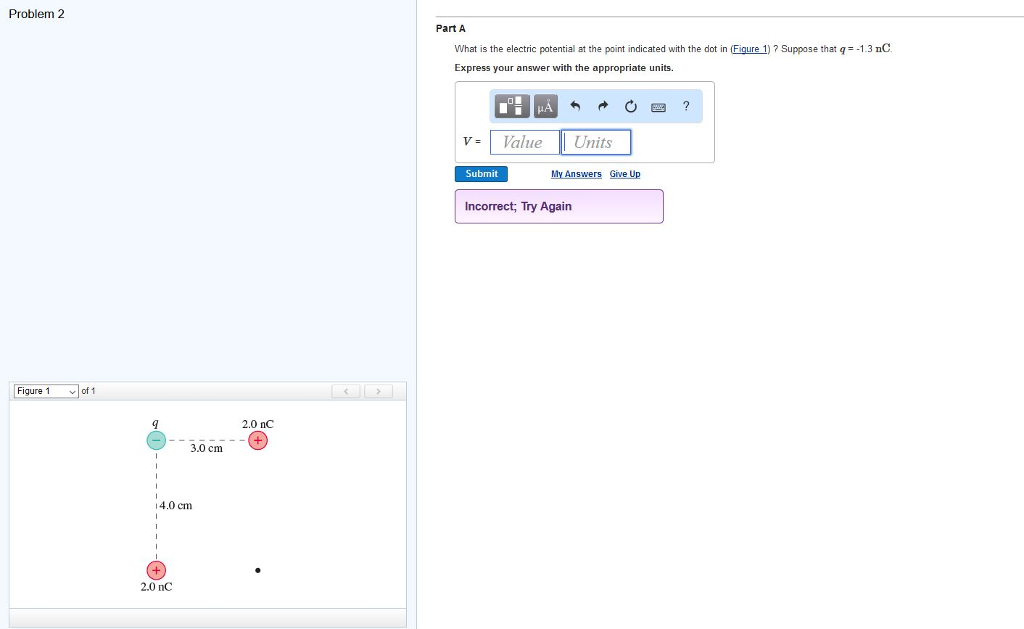Click the reset circular arrow icon
This screenshot has width=1024, height=629.
[x=630, y=106]
